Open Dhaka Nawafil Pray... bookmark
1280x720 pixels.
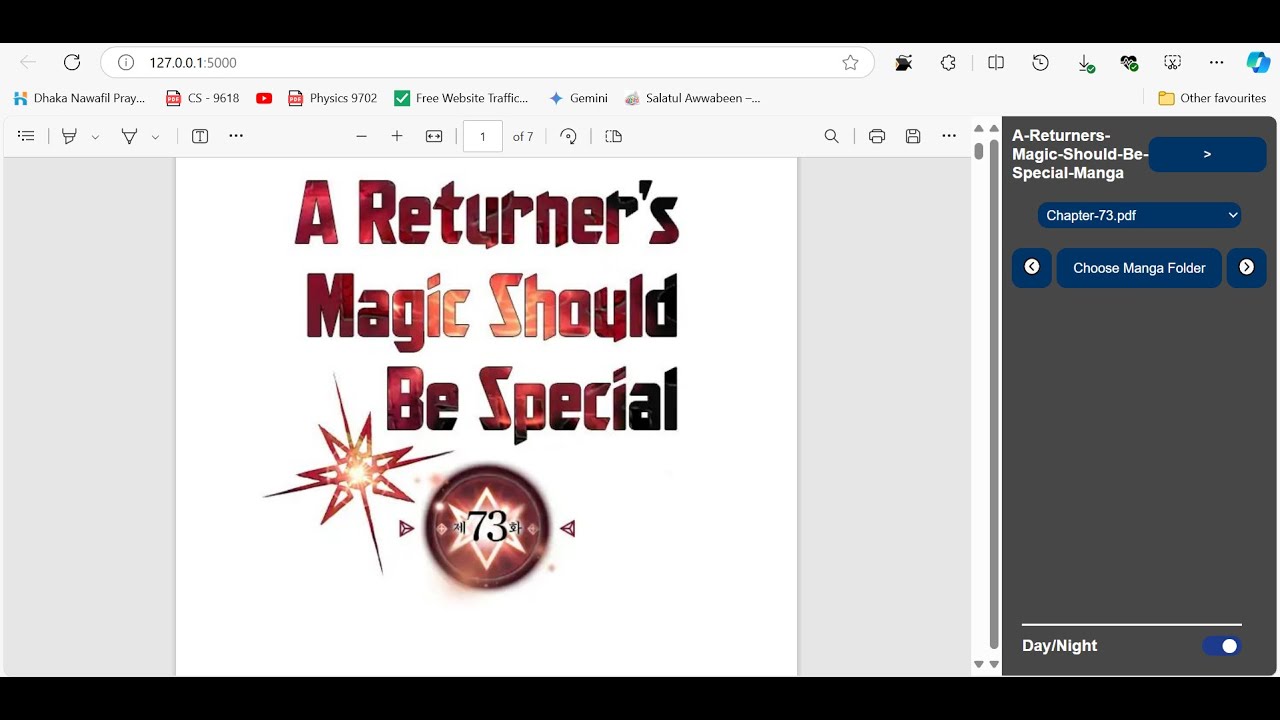pyautogui.click(x=79, y=98)
